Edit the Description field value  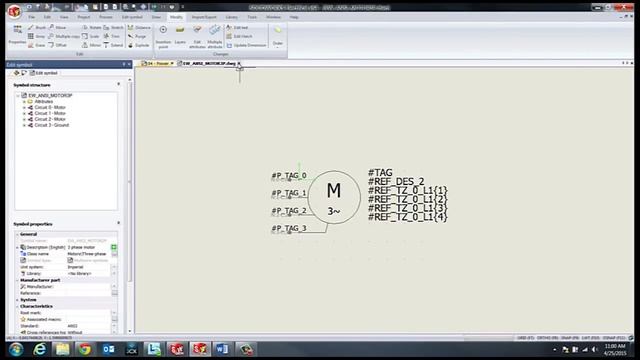point(89,247)
